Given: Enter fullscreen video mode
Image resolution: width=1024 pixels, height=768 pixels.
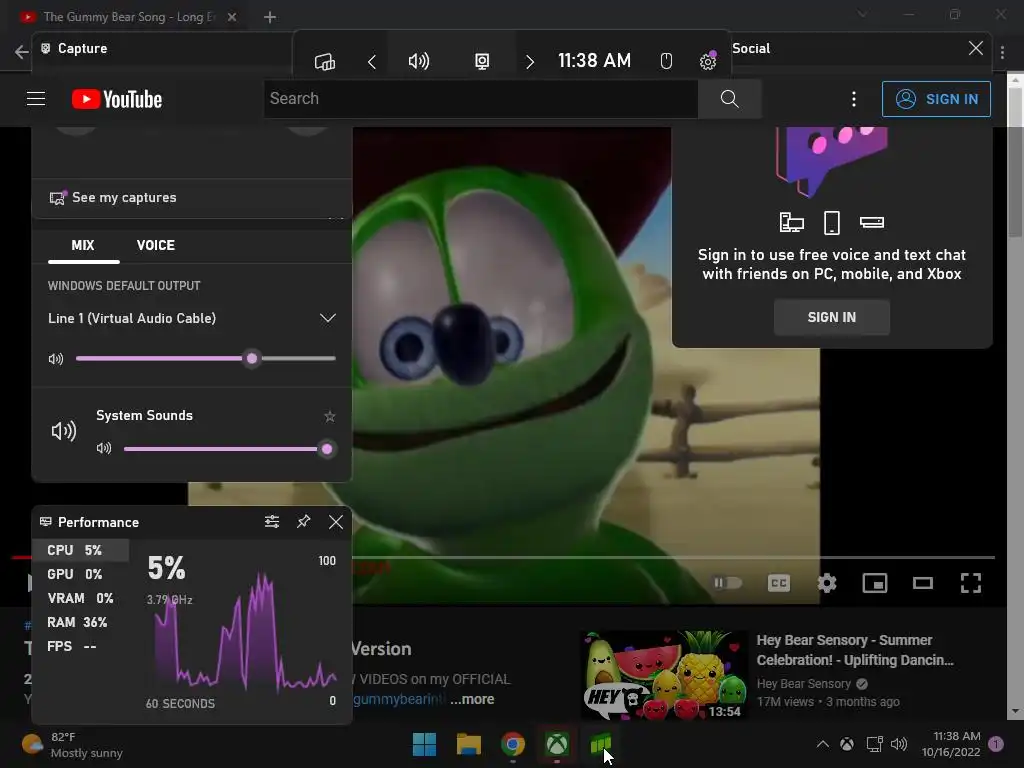Looking at the screenshot, I should click(970, 583).
